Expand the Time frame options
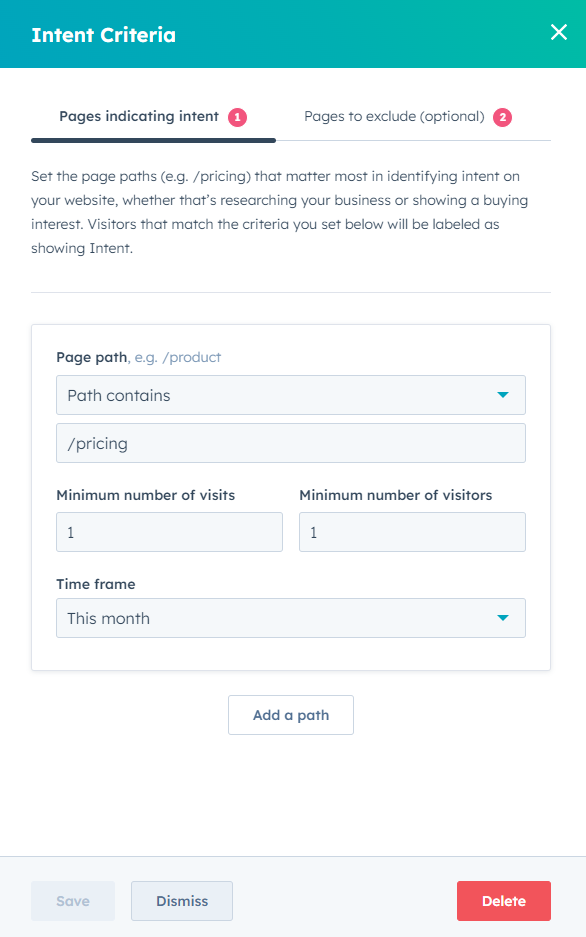This screenshot has width=586, height=937. point(290,618)
